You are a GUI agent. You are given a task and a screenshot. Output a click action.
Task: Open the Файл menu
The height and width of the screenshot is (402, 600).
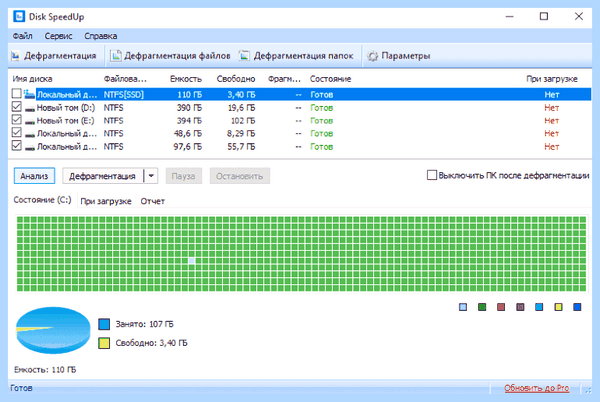[22, 36]
